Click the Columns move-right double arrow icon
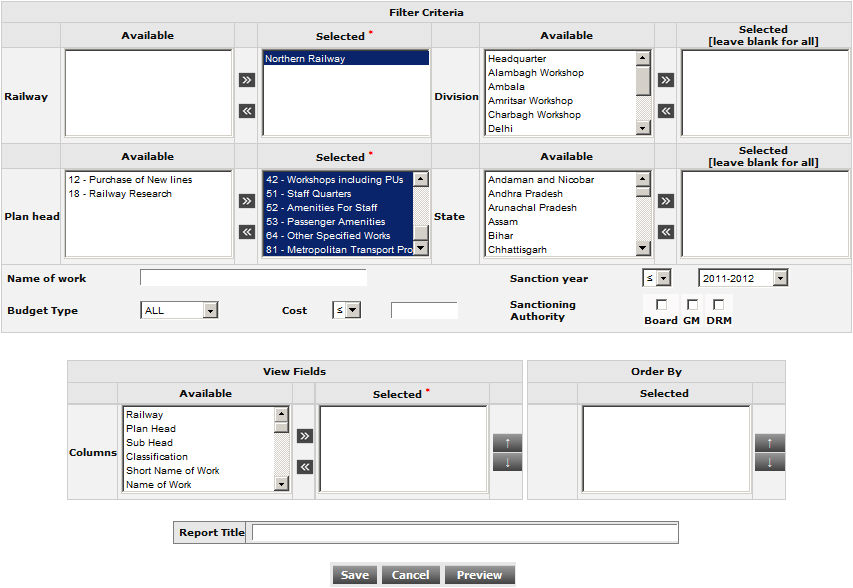The width and height of the screenshot is (853, 588). pyautogui.click(x=305, y=436)
